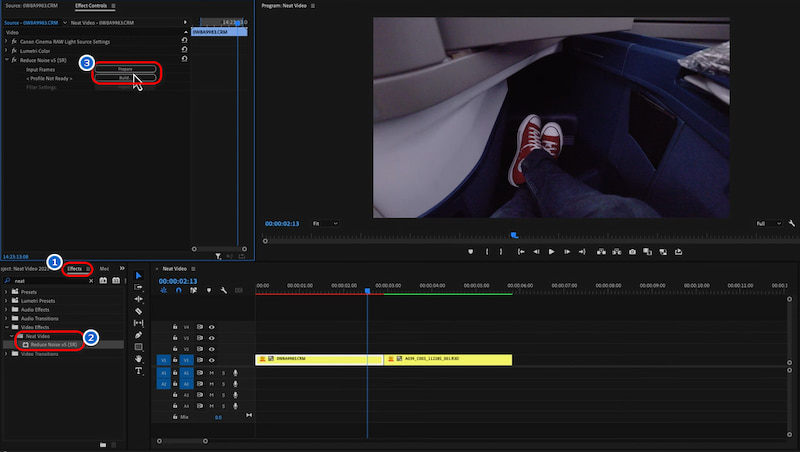Viewport: 800px width, 452px height.
Task: Open the Fit zoom level dropdown
Action: click(325, 223)
